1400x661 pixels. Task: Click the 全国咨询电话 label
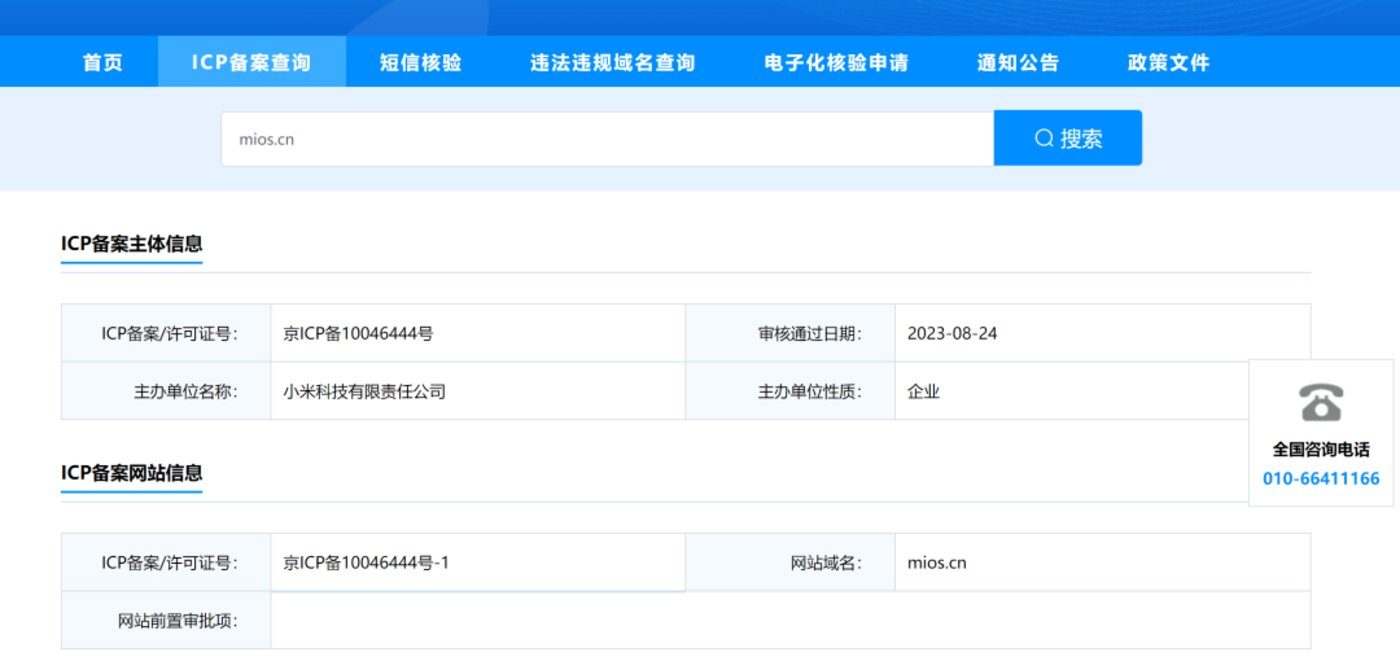coord(1320,449)
